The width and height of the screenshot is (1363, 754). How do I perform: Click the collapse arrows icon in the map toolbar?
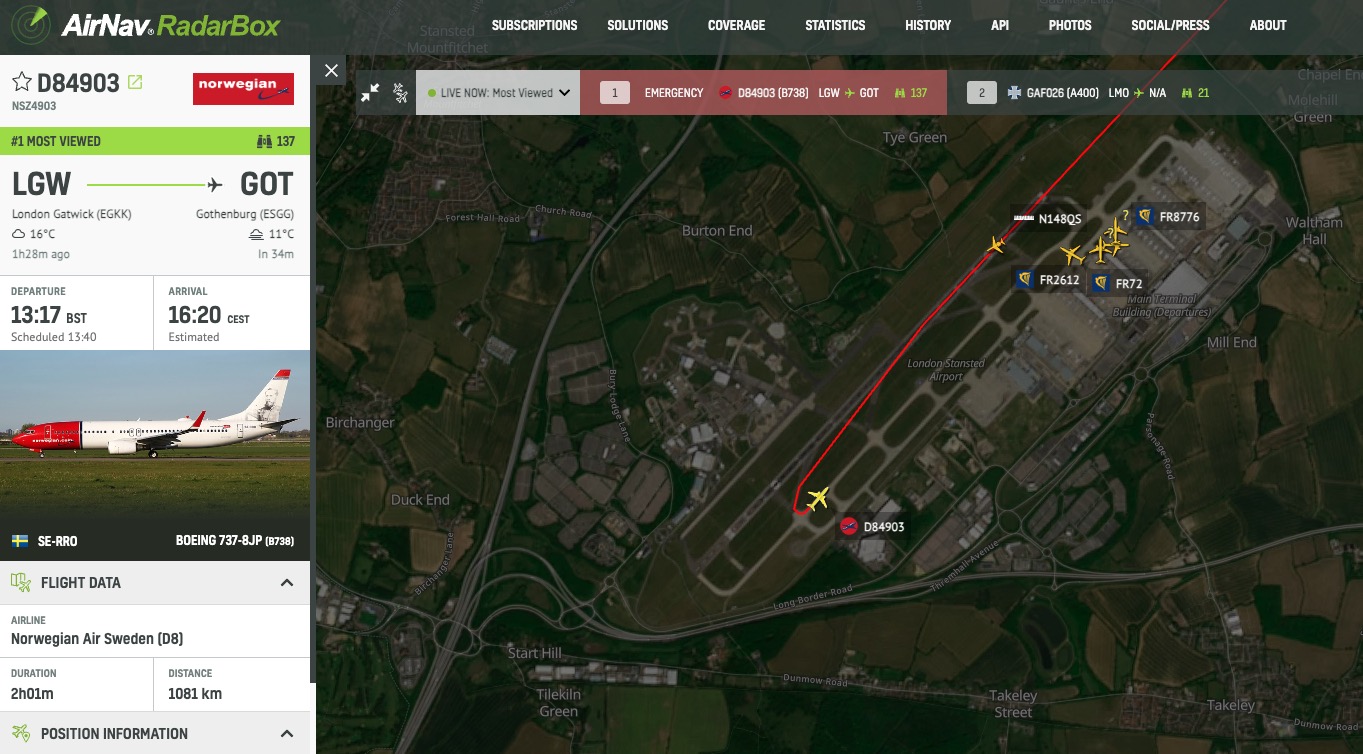tap(370, 93)
